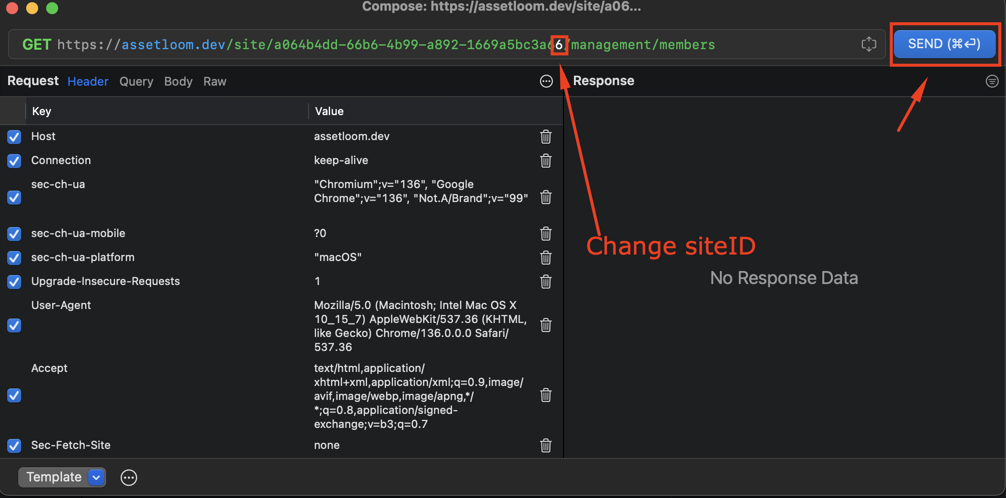Click the Upgrade-Insecure-Requests key cell
The height and width of the screenshot is (498, 1006).
pyautogui.click(x=105, y=282)
